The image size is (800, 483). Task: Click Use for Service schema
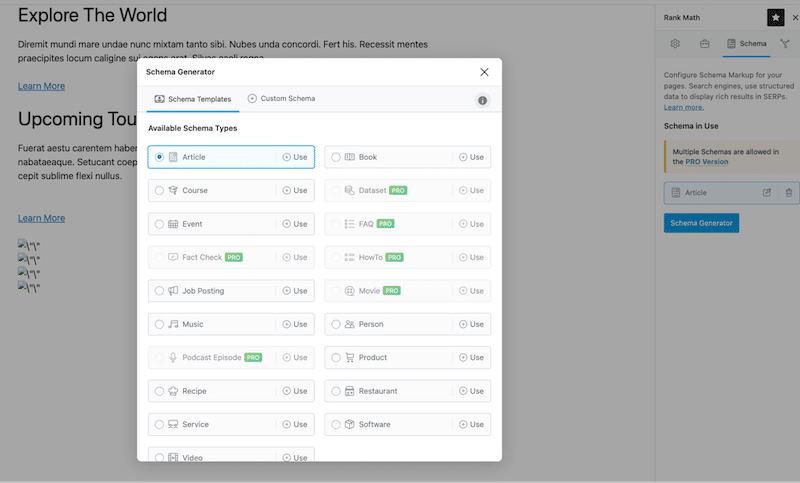(295, 424)
